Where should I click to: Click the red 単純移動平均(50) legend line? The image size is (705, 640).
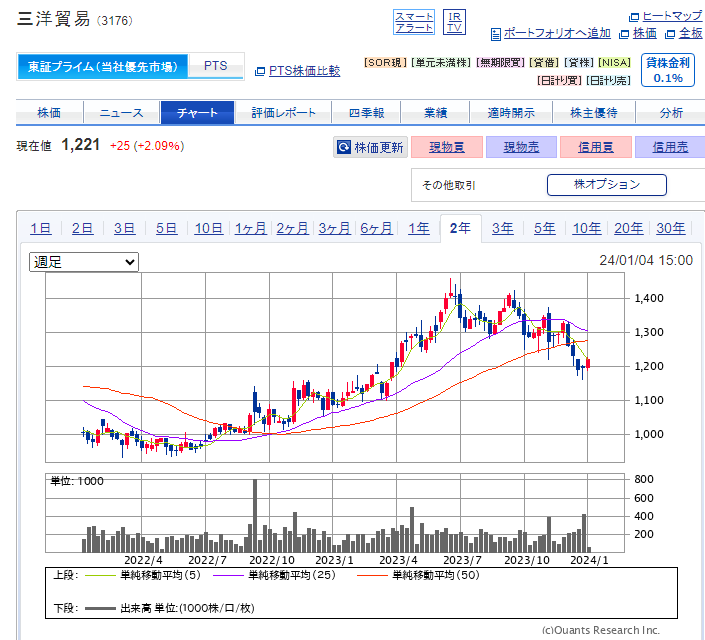pos(372,575)
